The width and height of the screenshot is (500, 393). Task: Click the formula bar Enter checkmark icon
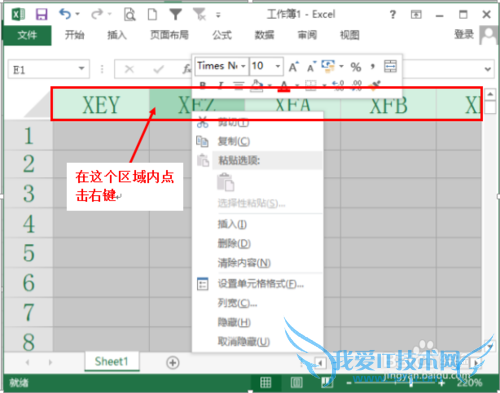(x=159, y=69)
